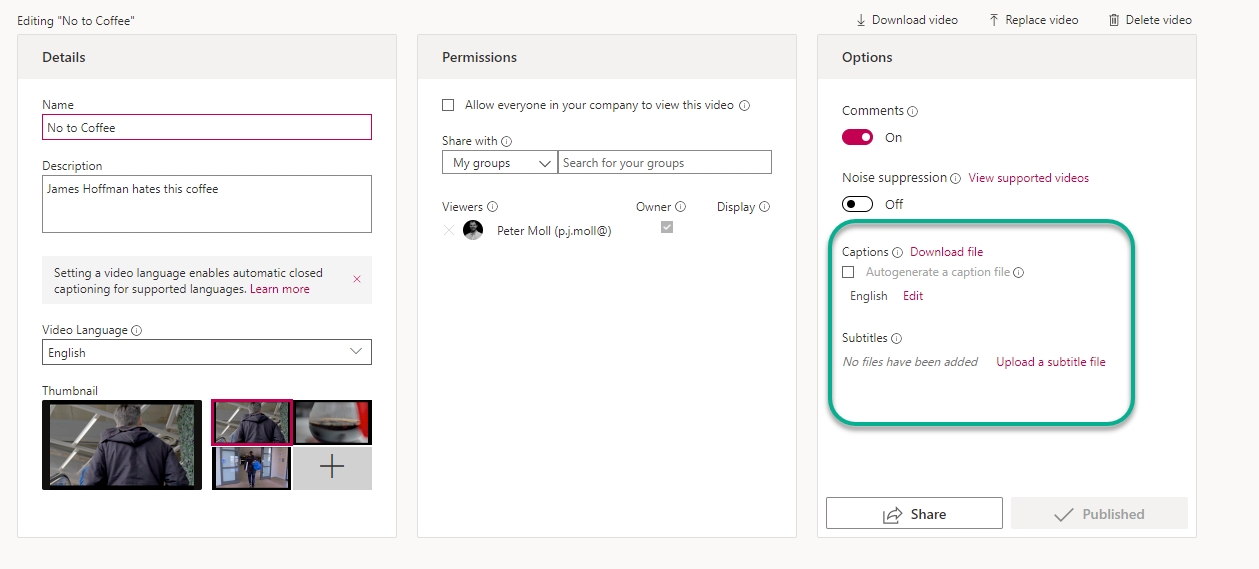This screenshot has height=569, width=1259.
Task: Click the Share button
Action: (x=914, y=514)
